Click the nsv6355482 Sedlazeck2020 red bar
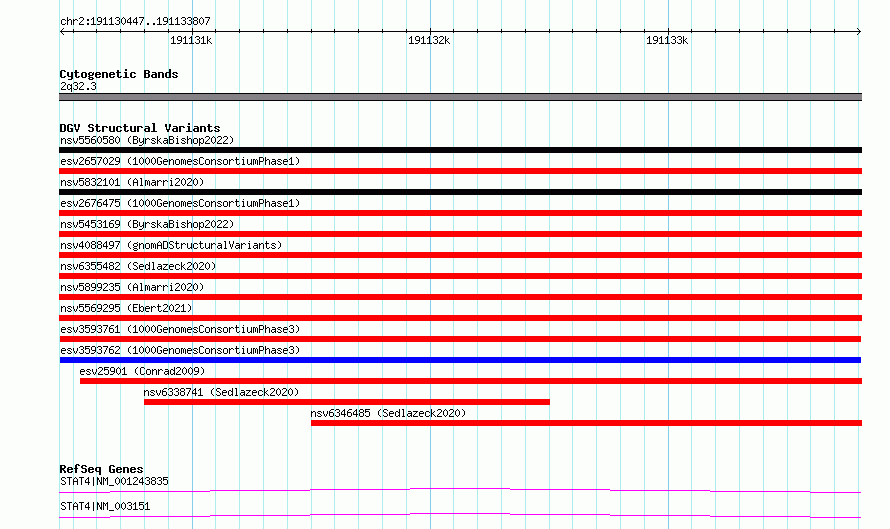This screenshot has width=890, height=529. [460, 276]
